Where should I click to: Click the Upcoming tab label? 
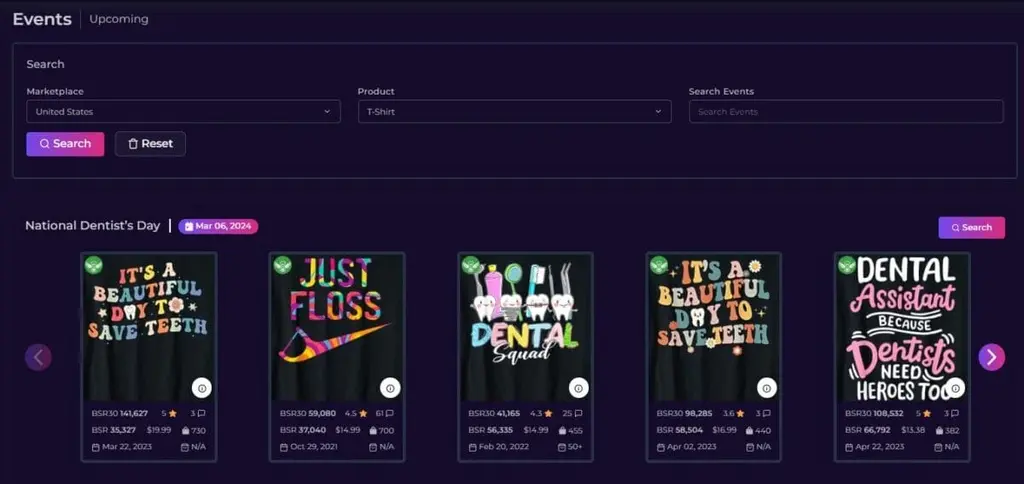coord(119,19)
